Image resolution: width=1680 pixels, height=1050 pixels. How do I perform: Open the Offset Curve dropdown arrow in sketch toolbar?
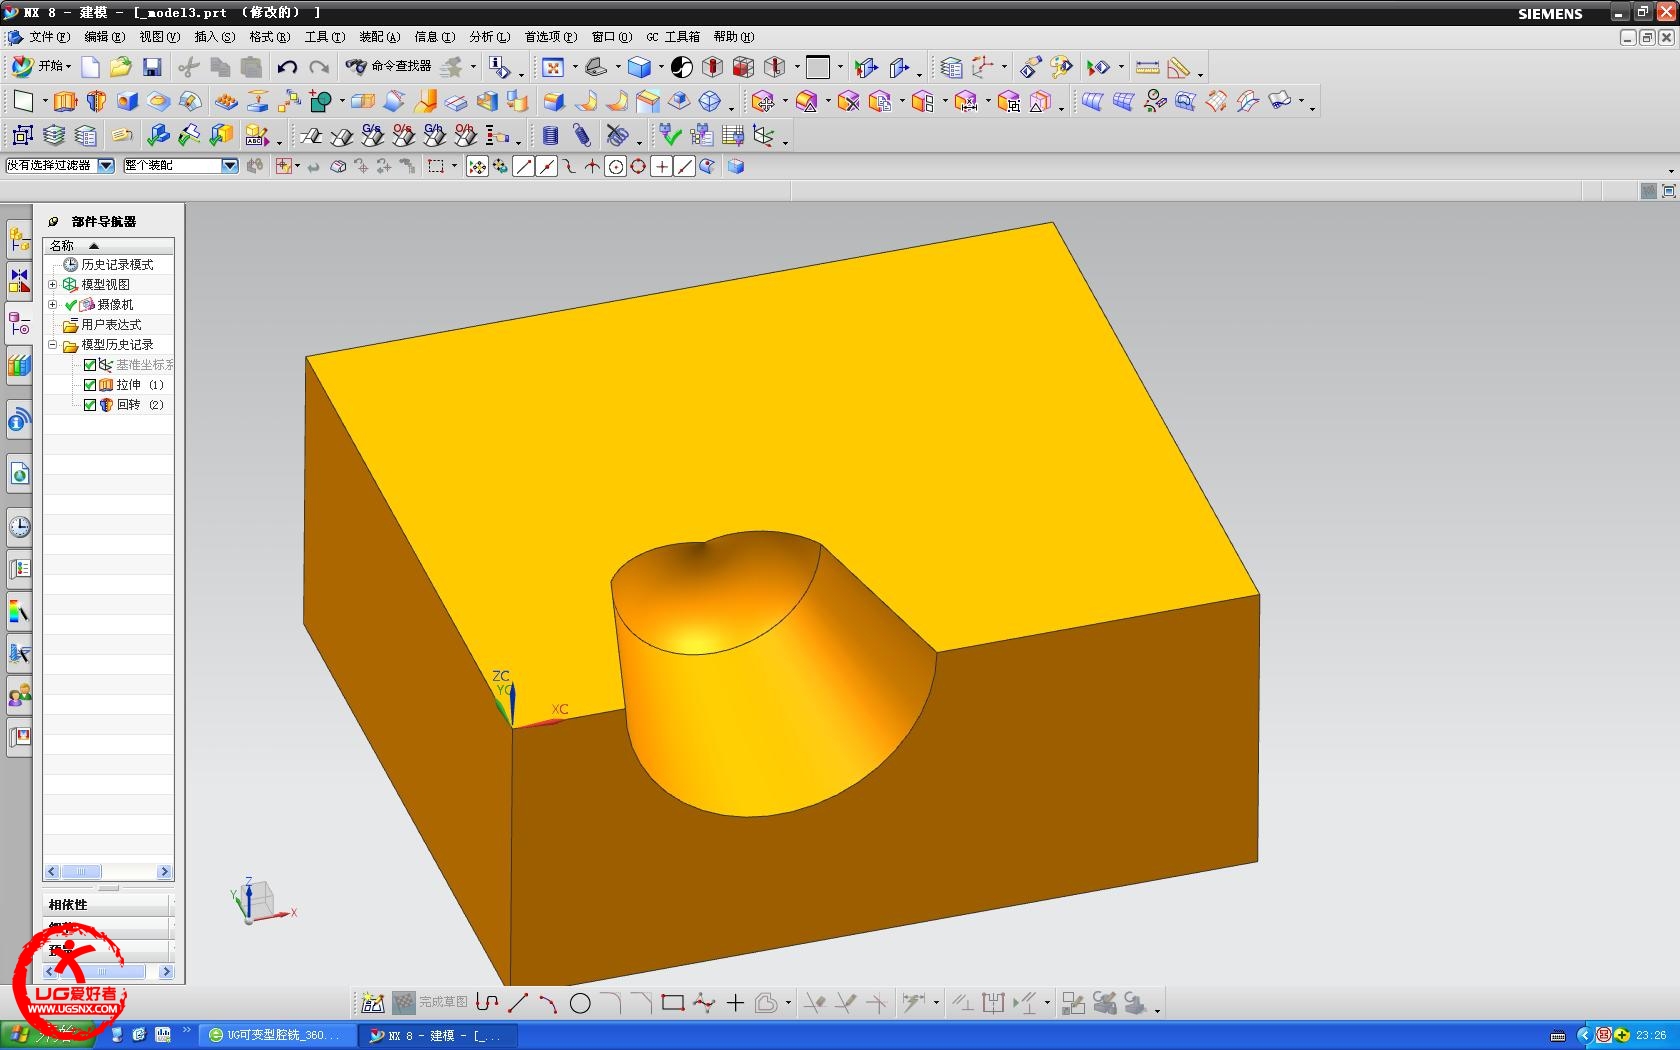pyautogui.click(x=788, y=1002)
